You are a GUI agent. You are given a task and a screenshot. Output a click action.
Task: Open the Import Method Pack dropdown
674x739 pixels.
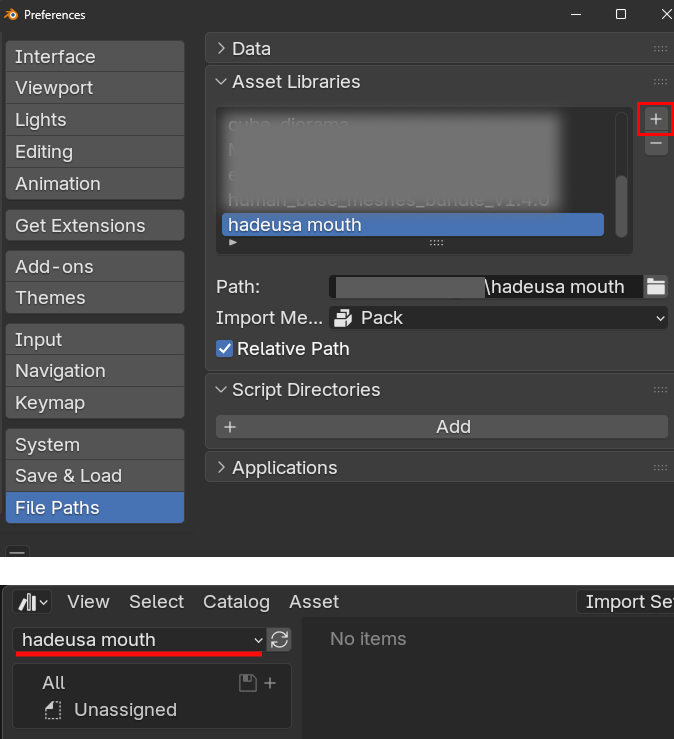tap(498, 318)
